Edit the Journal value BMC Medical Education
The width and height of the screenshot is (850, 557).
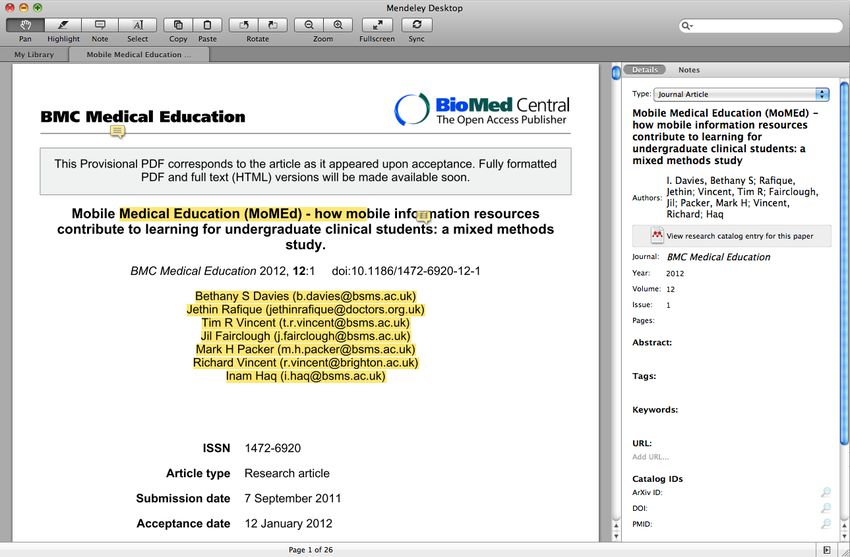pos(718,257)
